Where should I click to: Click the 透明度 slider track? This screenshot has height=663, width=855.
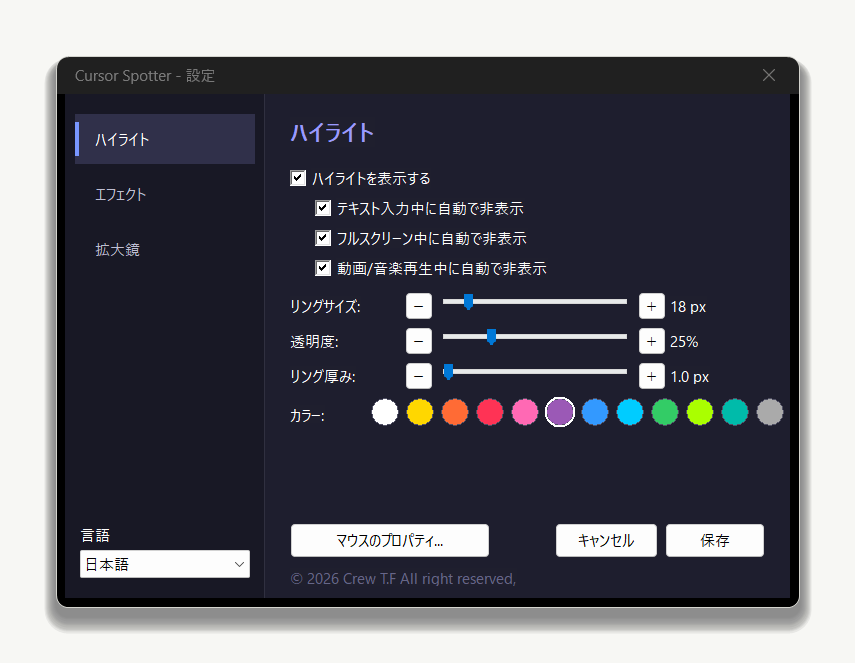(535, 336)
